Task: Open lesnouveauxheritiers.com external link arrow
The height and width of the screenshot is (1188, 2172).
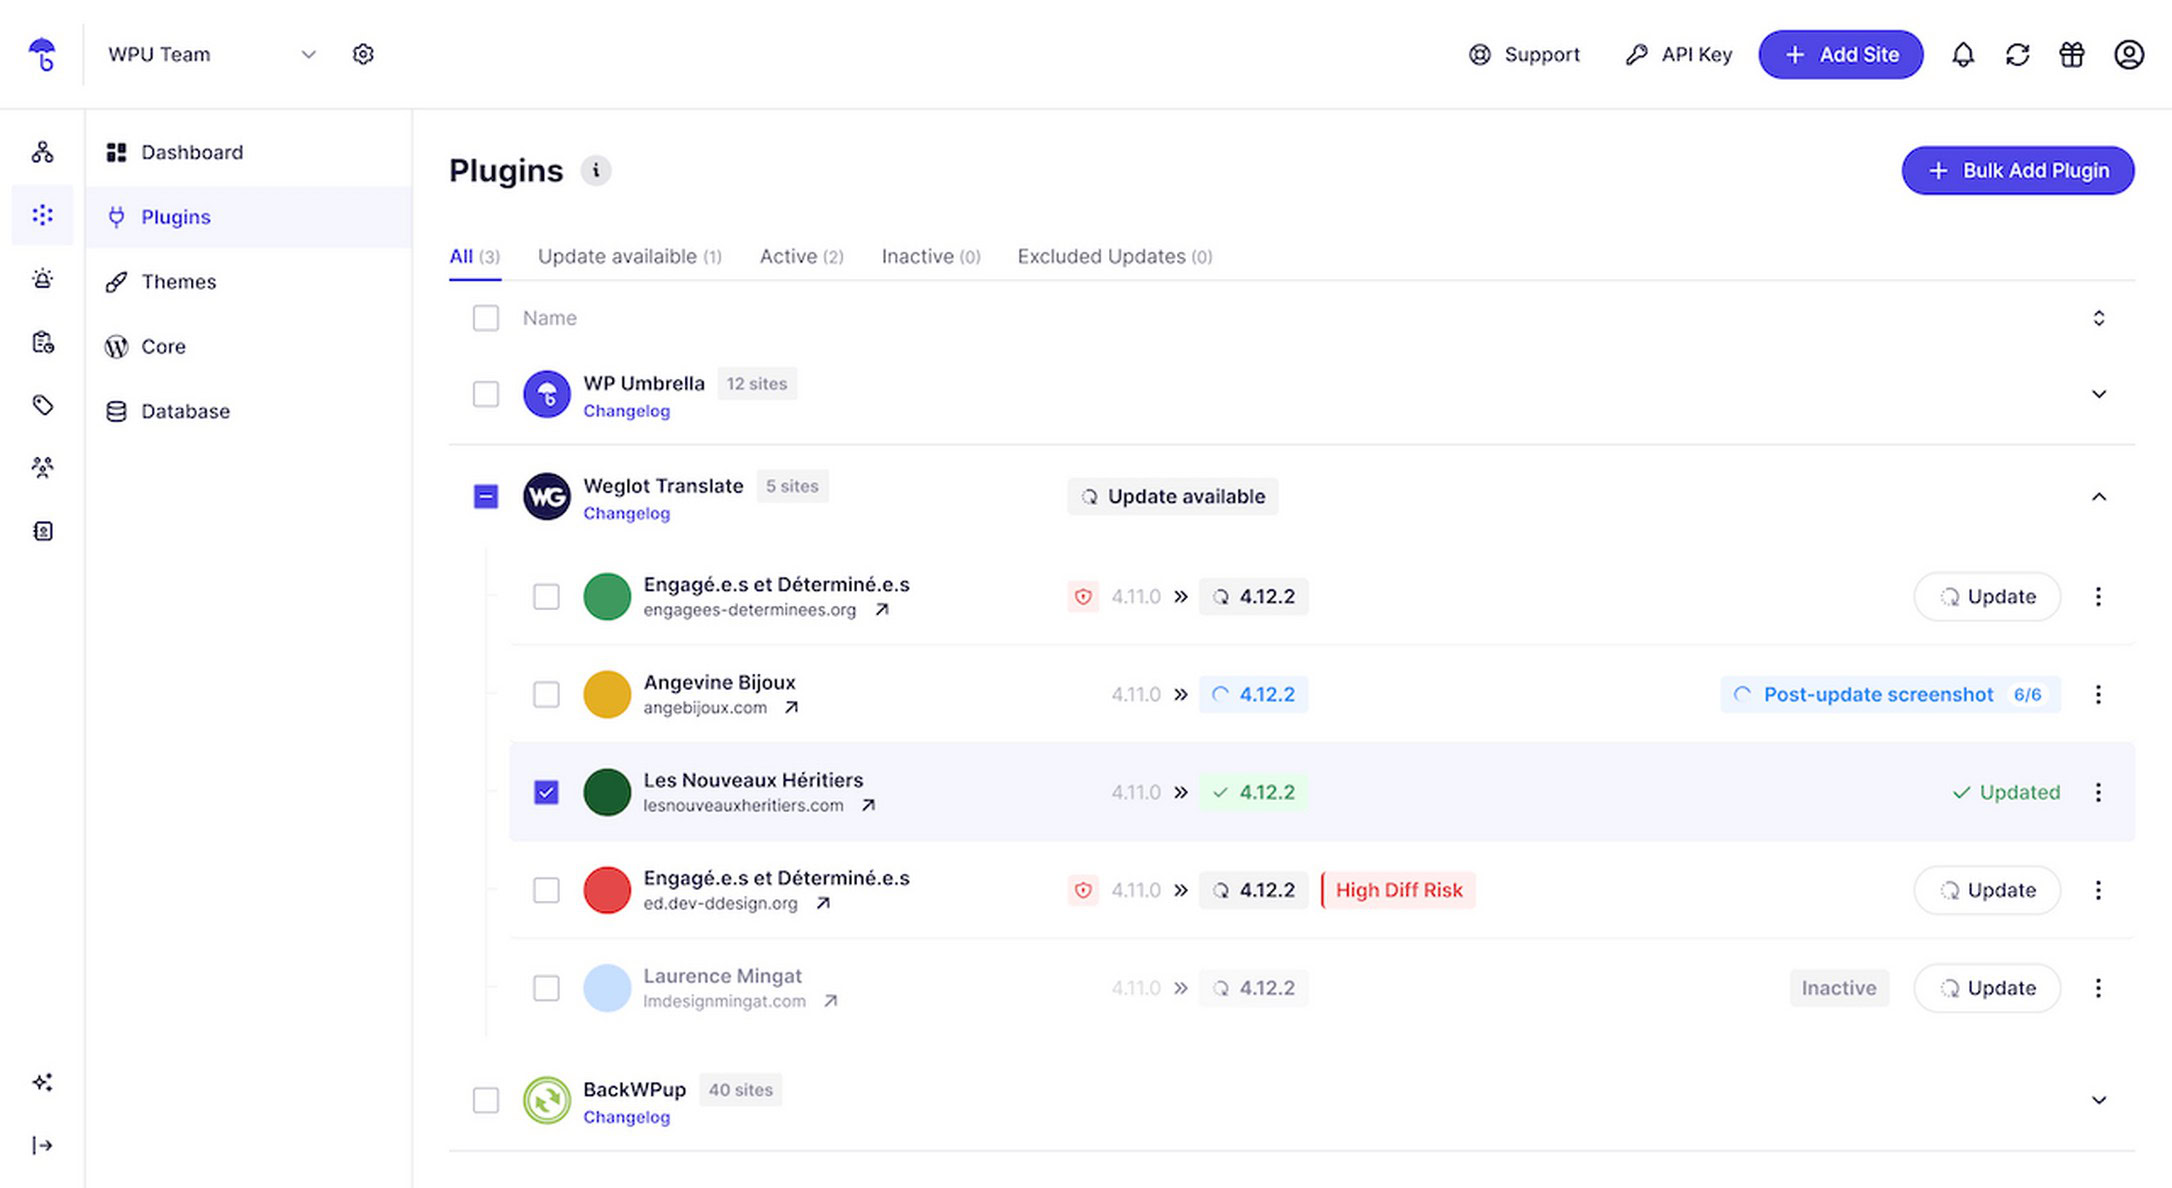Action: click(x=868, y=806)
